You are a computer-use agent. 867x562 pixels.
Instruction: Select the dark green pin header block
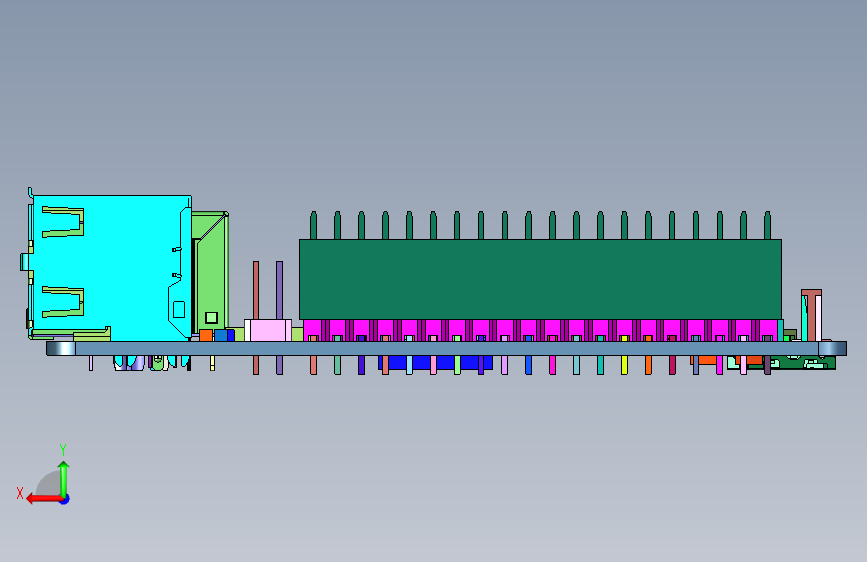[x=540, y=279]
